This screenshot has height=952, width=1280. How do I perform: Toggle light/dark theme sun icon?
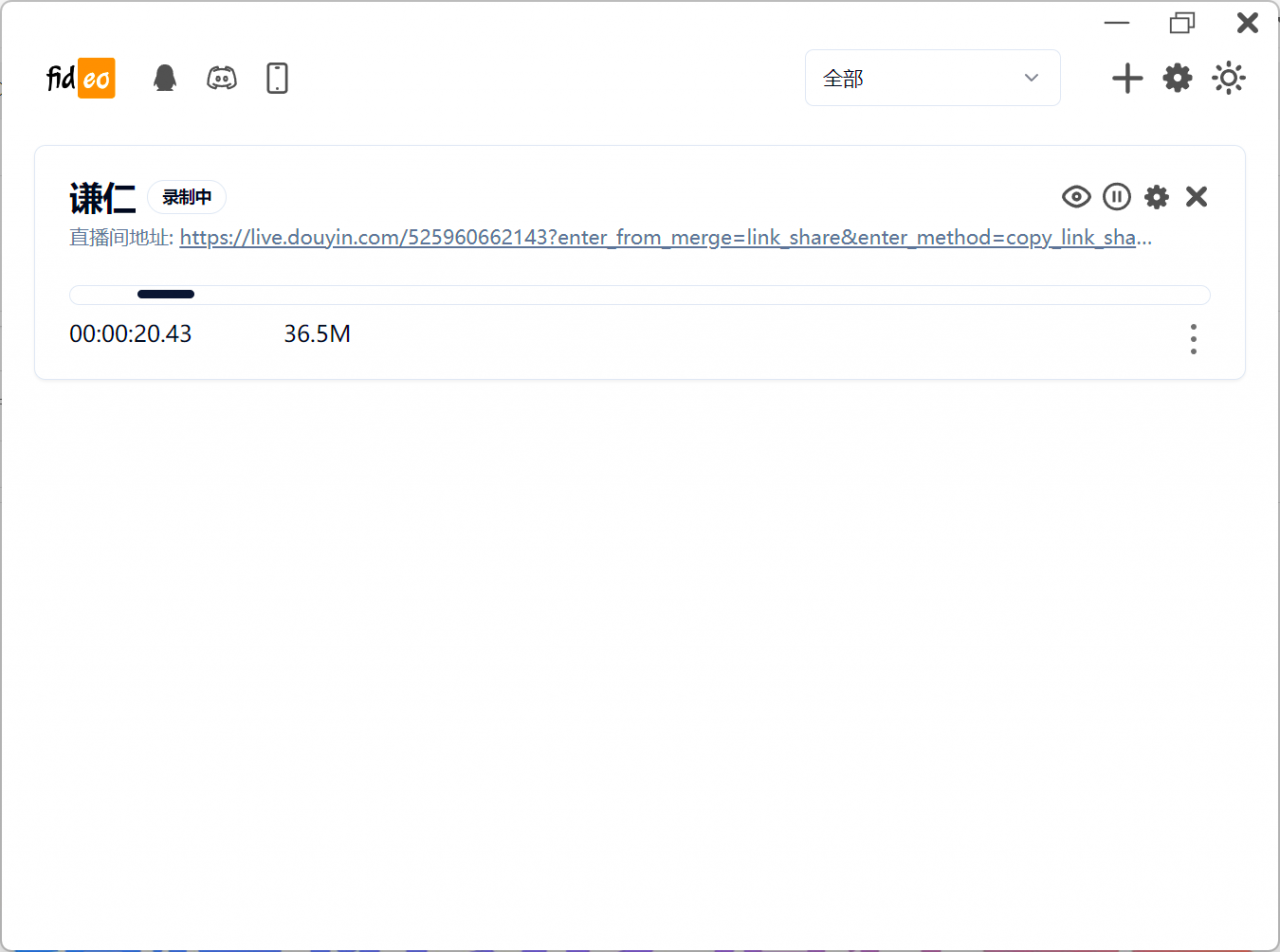pyautogui.click(x=1228, y=78)
